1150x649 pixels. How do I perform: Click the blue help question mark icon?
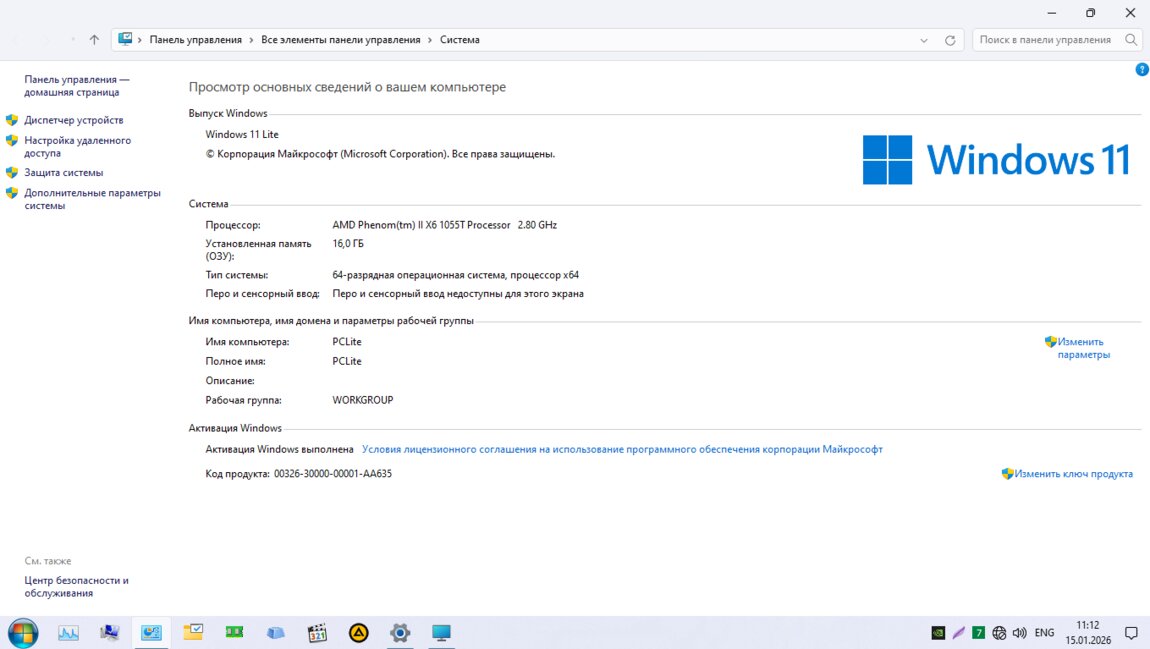(x=1142, y=69)
